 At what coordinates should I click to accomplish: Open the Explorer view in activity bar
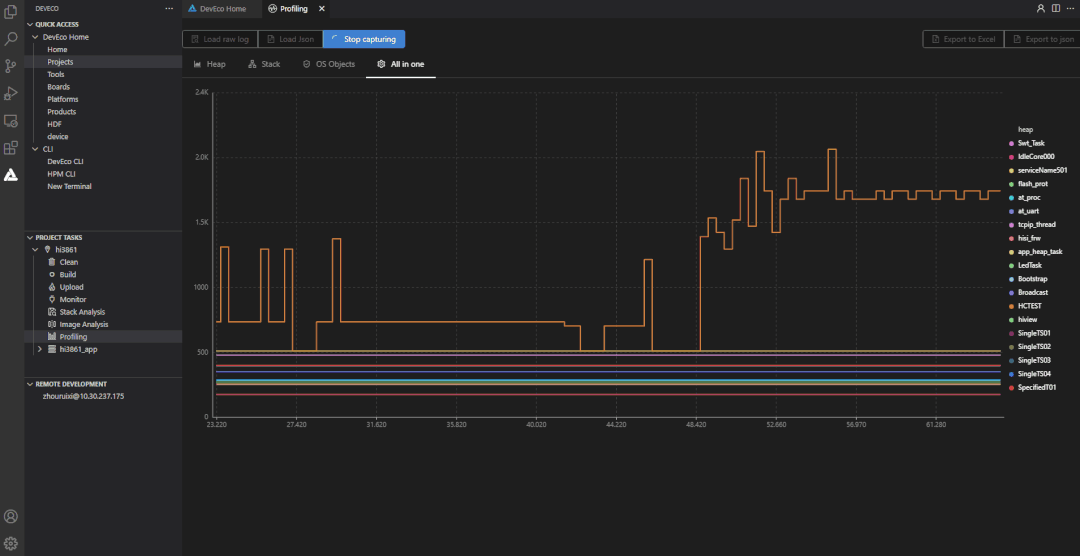tap(11, 13)
